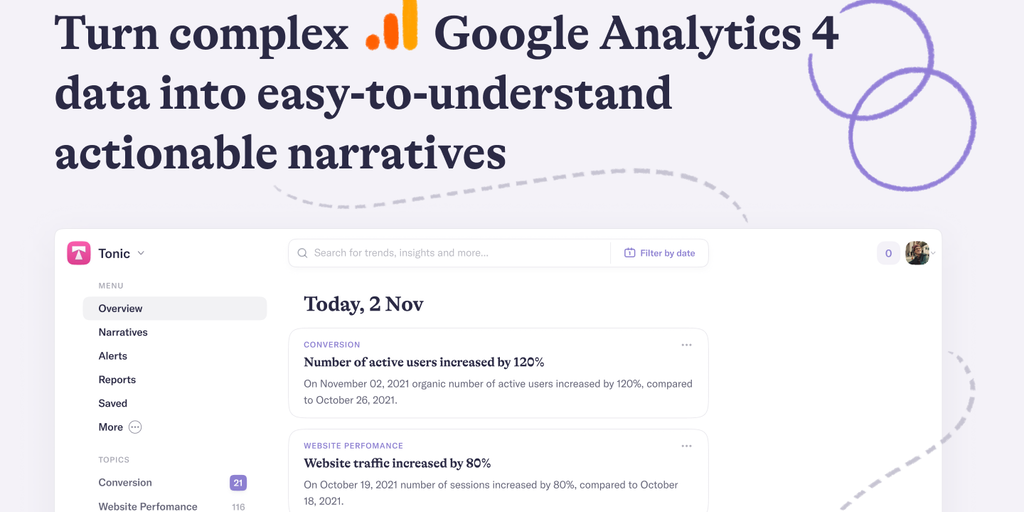The width and height of the screenshot is (1024, 512).
Task: Open options menu on the active users card
Action: pyautogui.click(x=686, y=345)
